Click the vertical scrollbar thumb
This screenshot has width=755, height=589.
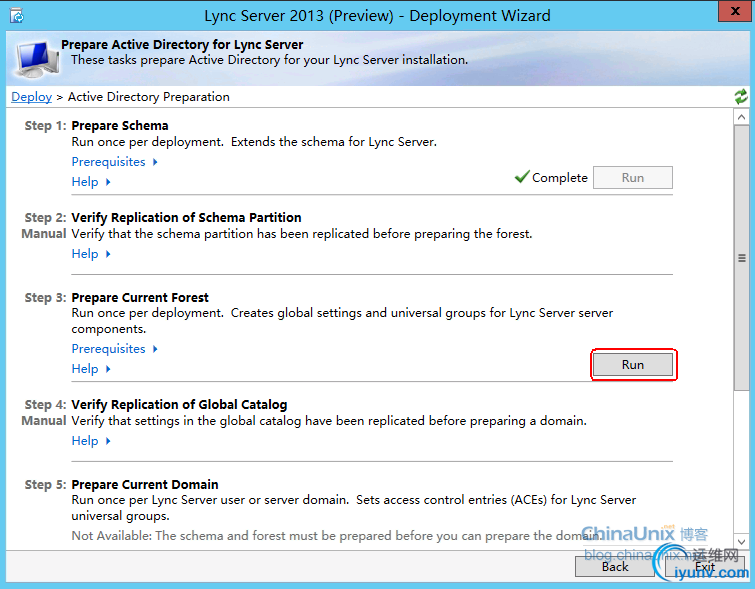pos(742,258)
